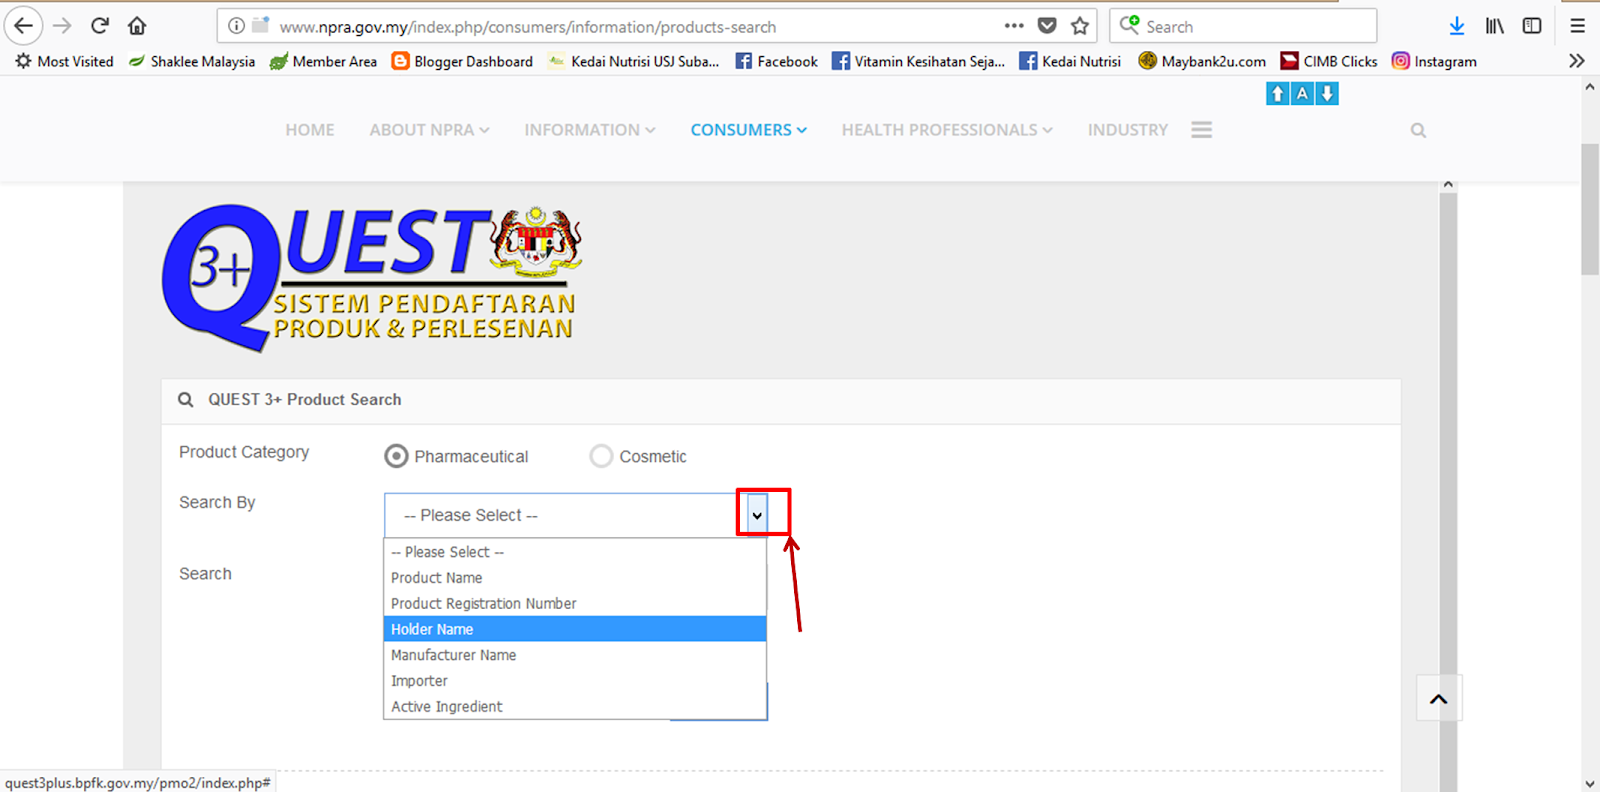Expand the CONSUMERS menu

coord(749,130)
